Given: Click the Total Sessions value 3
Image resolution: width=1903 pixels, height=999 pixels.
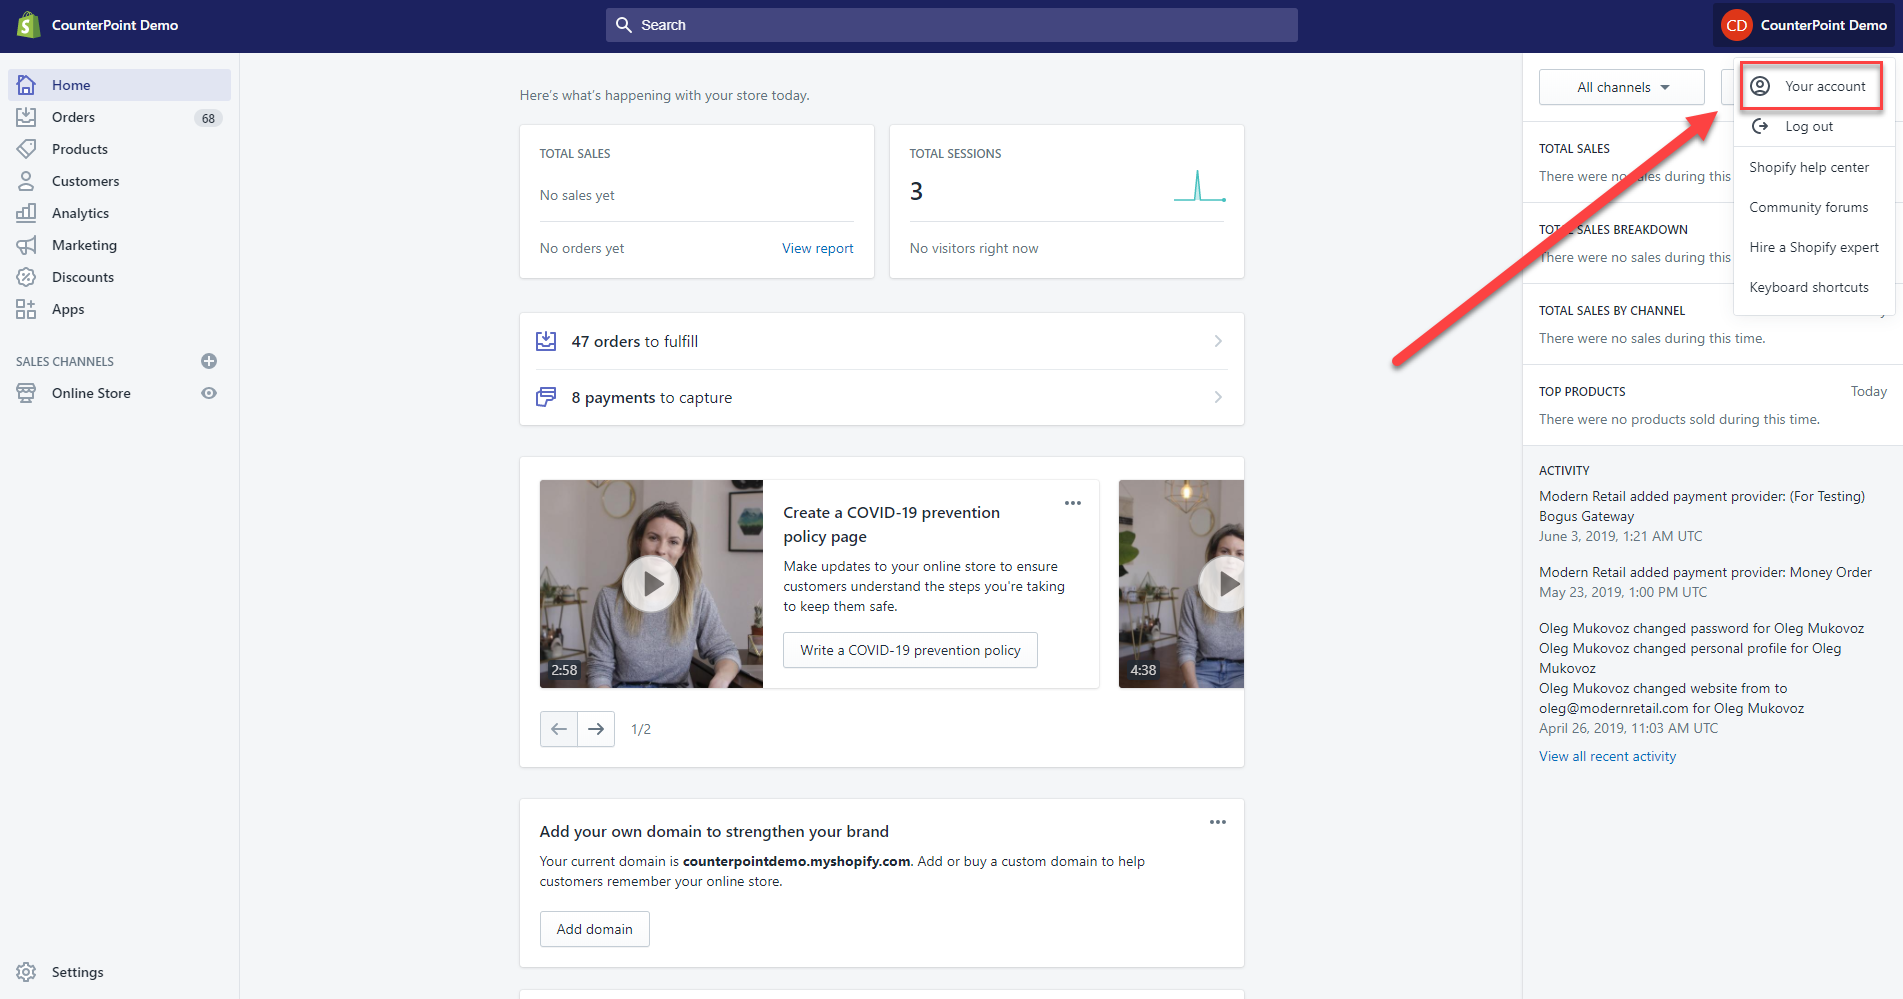Looking at the screenshot, I should coord(916,191).
